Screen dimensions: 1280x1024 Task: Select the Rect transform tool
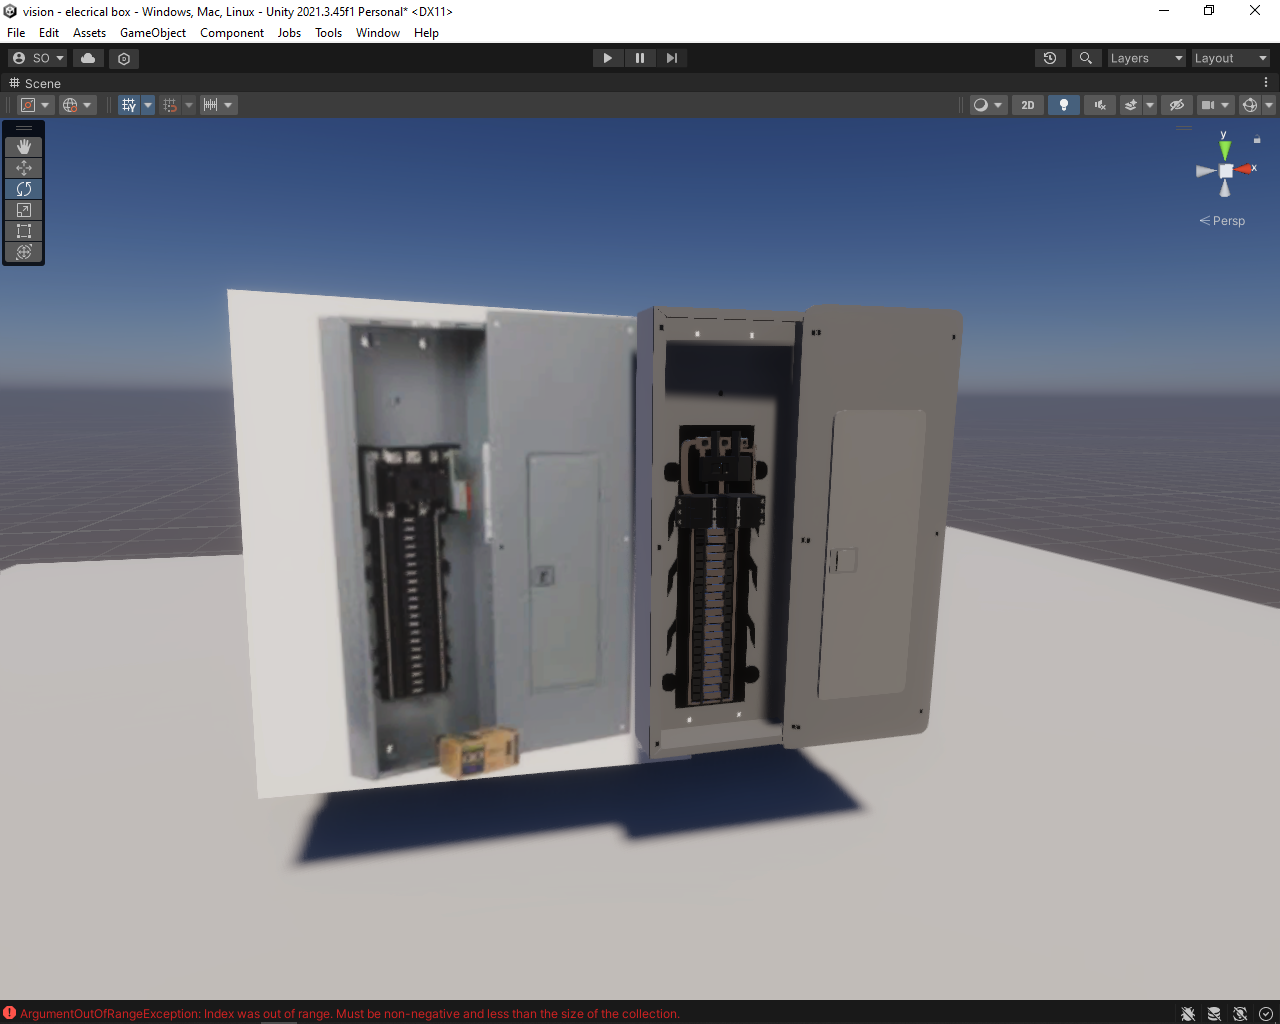(x=24, y=231)
